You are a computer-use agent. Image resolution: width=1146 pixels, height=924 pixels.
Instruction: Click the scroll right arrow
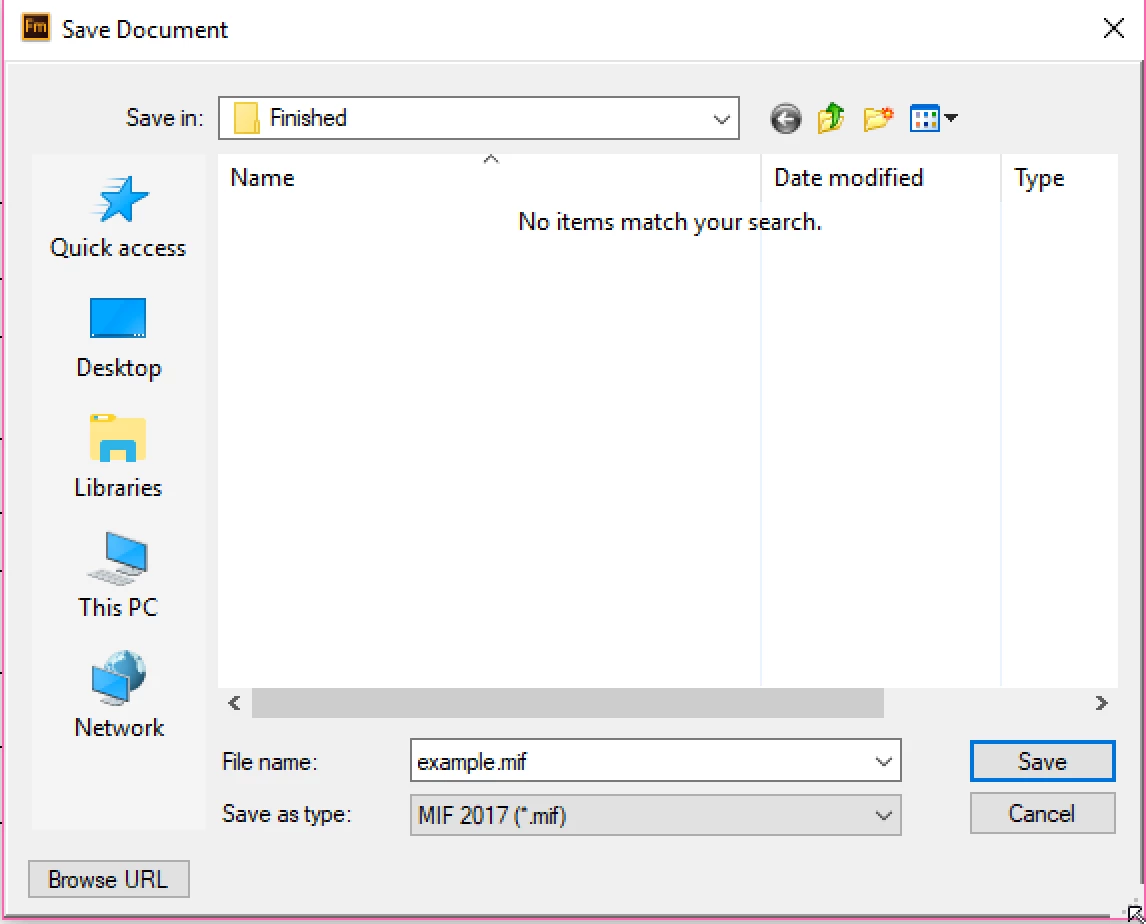(x=1101, y=703)
